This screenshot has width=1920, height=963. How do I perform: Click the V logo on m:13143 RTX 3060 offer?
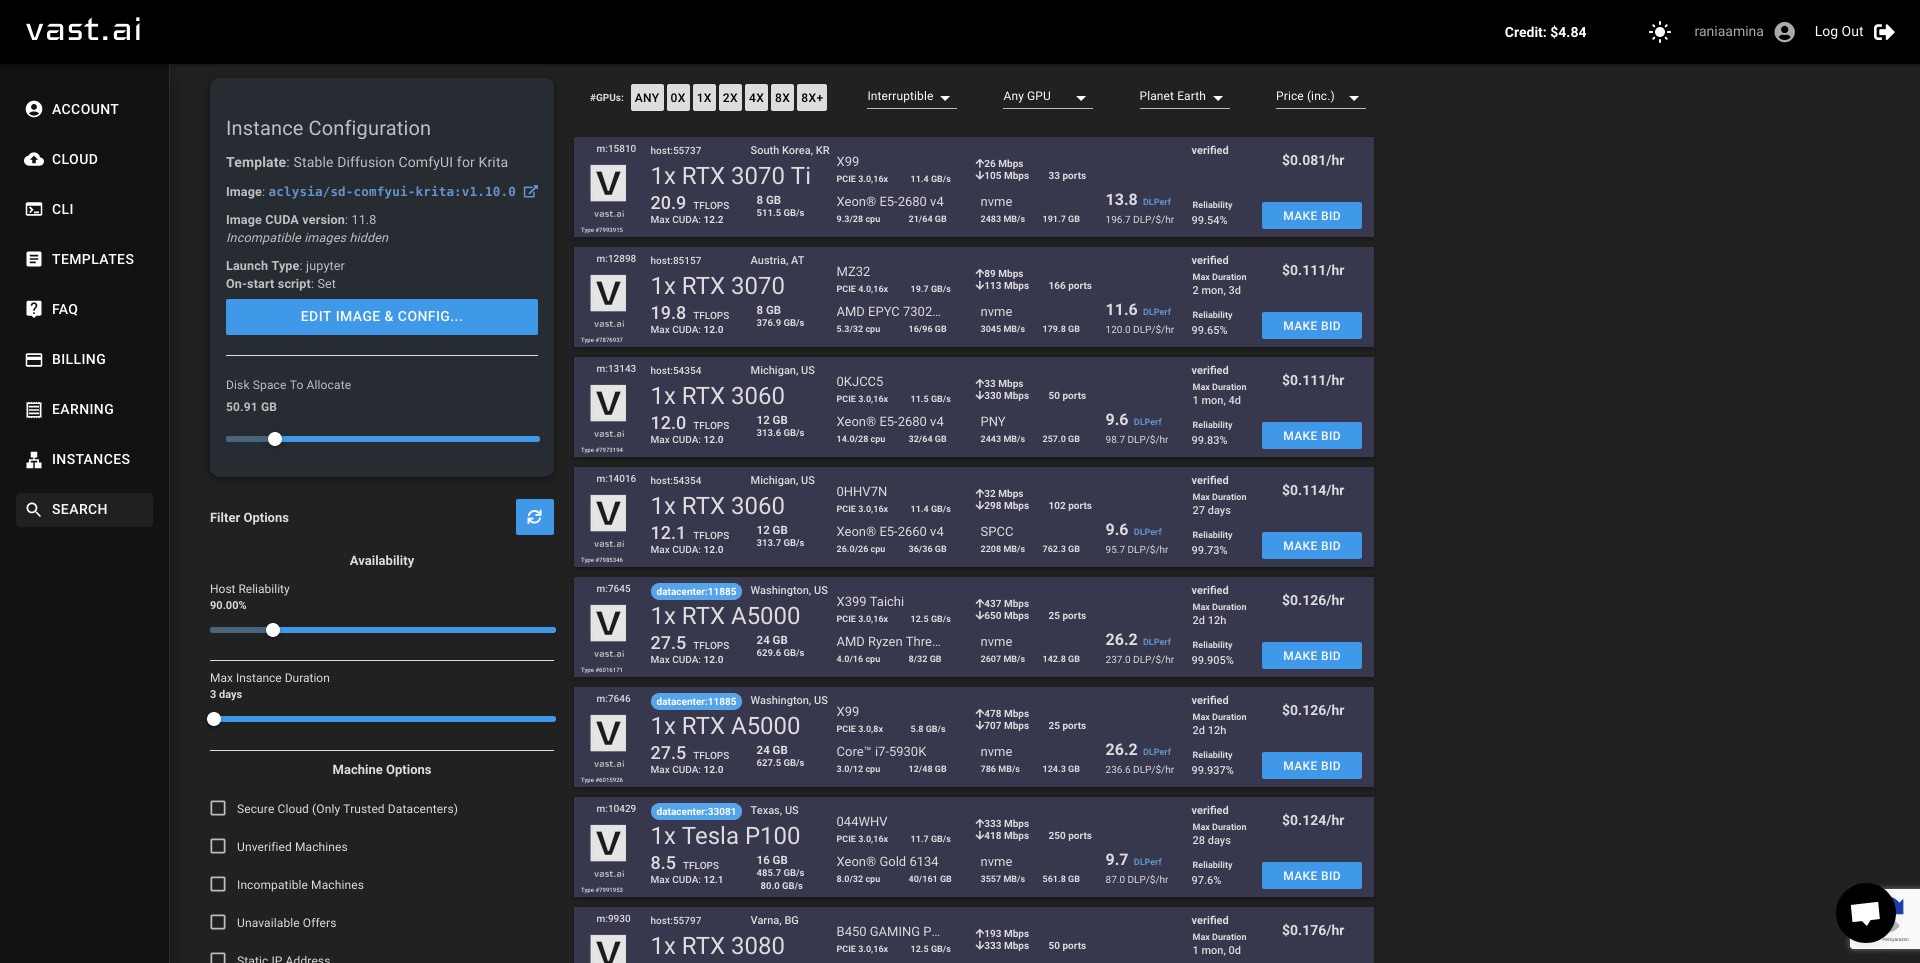[609, 404]
